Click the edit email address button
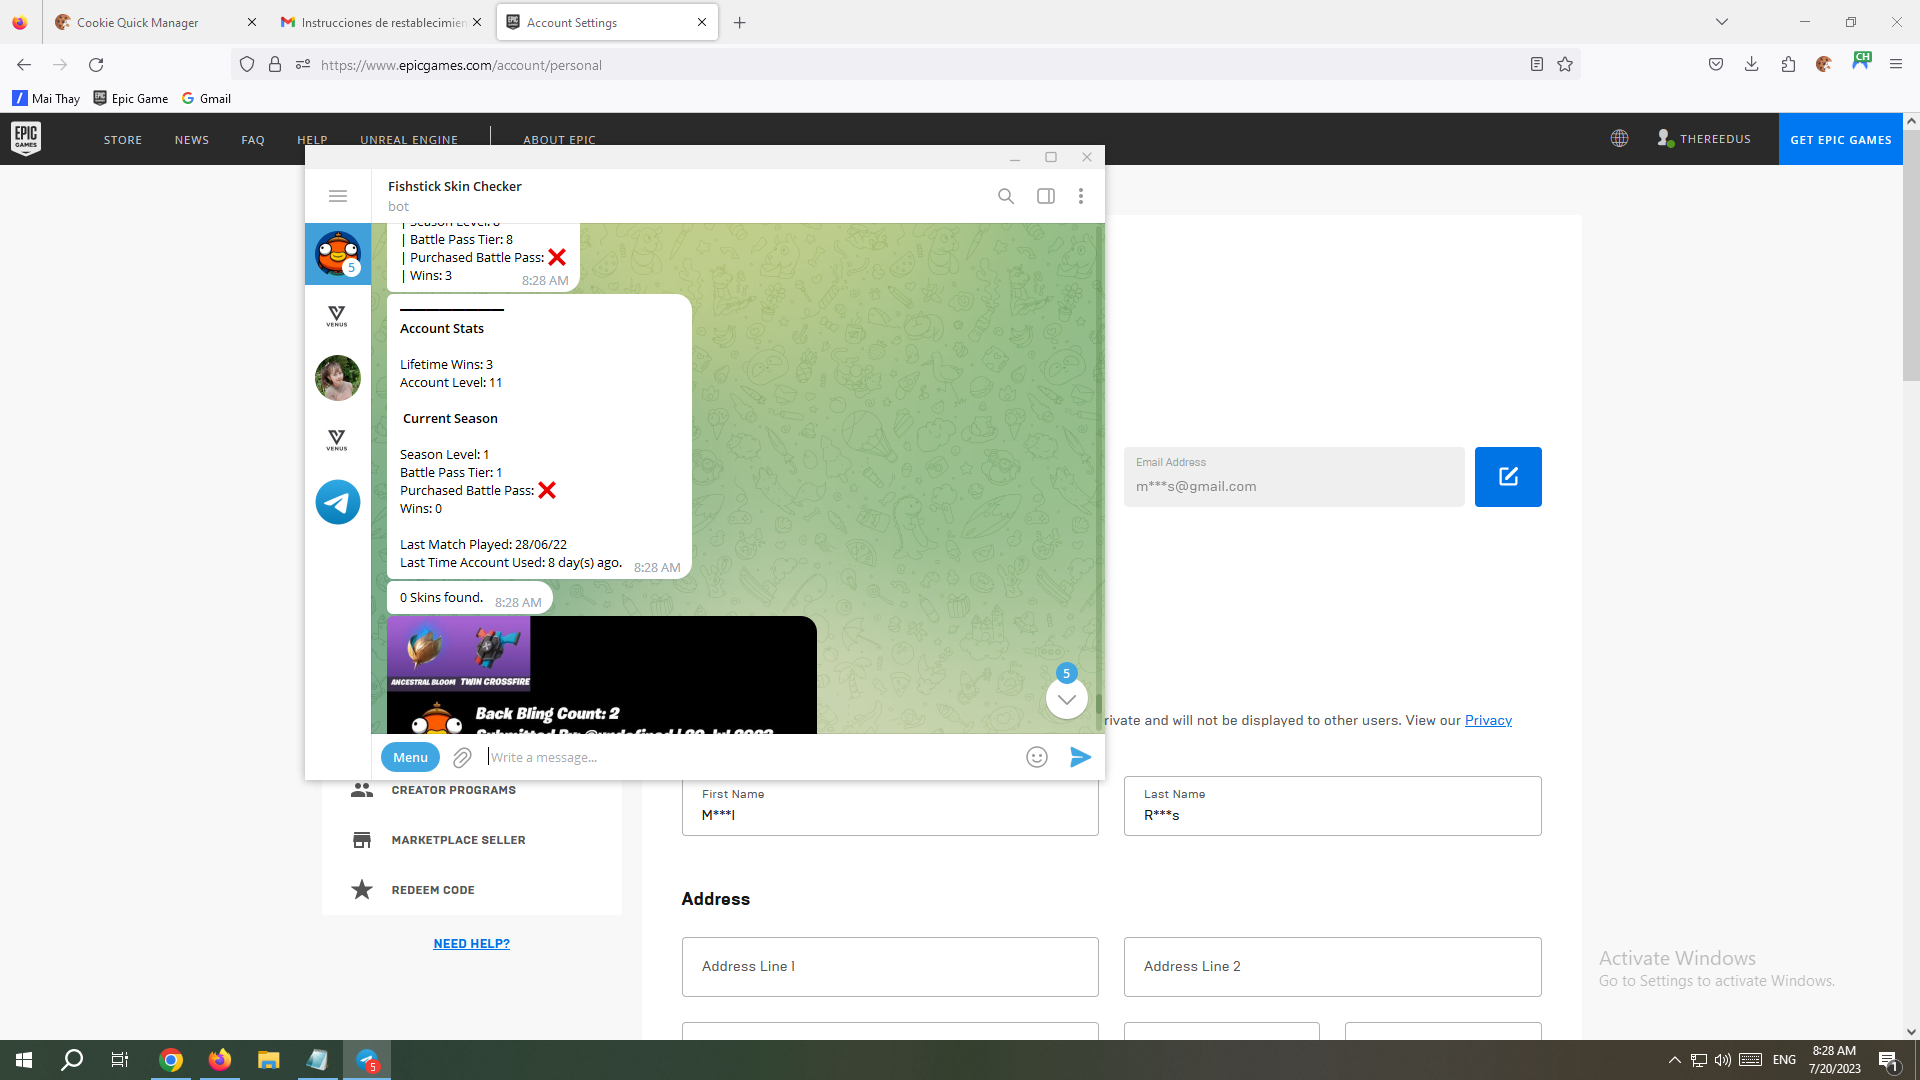Image resolution: width=1920 pixels, height=1080 pixels. (1508, 477)
